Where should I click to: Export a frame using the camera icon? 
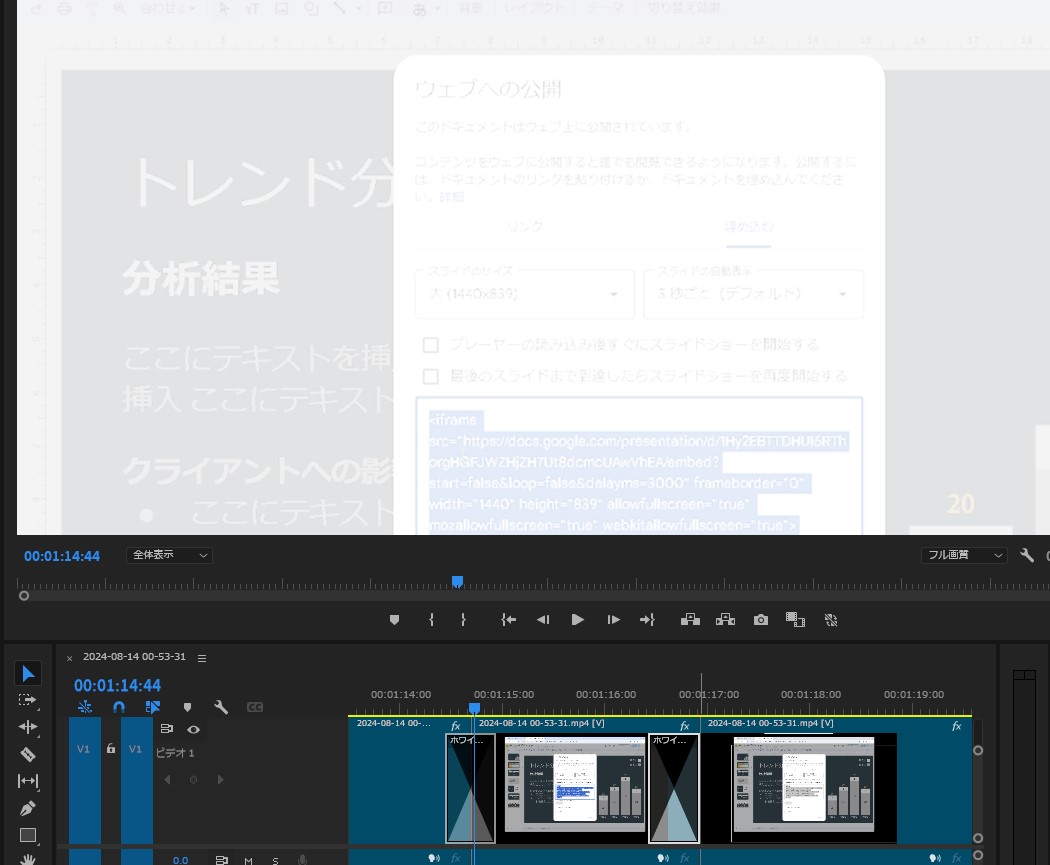(760, 619)
